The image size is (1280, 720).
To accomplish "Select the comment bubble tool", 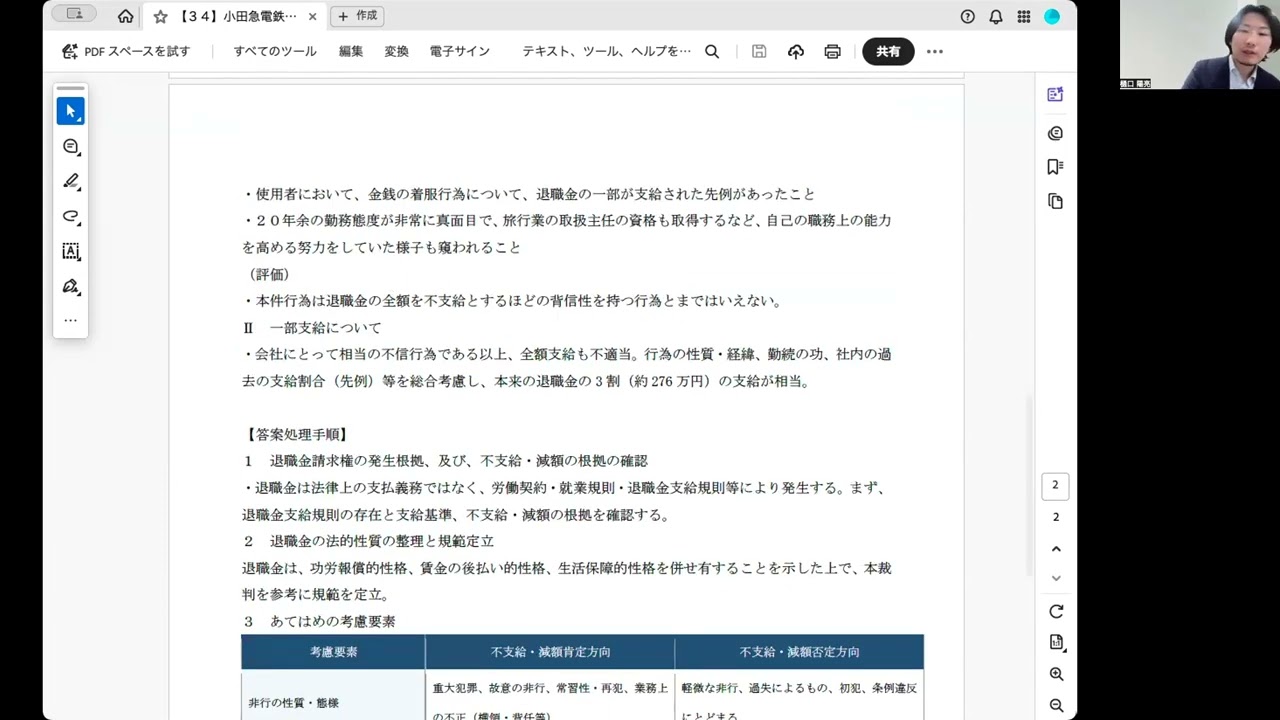I will pos(70,146).
